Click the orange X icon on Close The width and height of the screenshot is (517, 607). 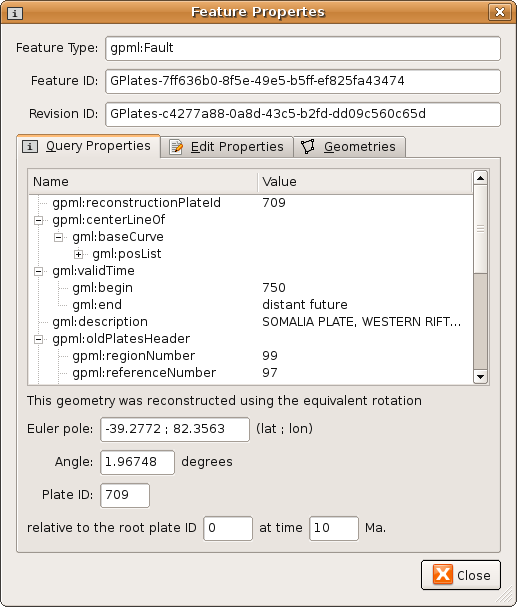(443, 574)
